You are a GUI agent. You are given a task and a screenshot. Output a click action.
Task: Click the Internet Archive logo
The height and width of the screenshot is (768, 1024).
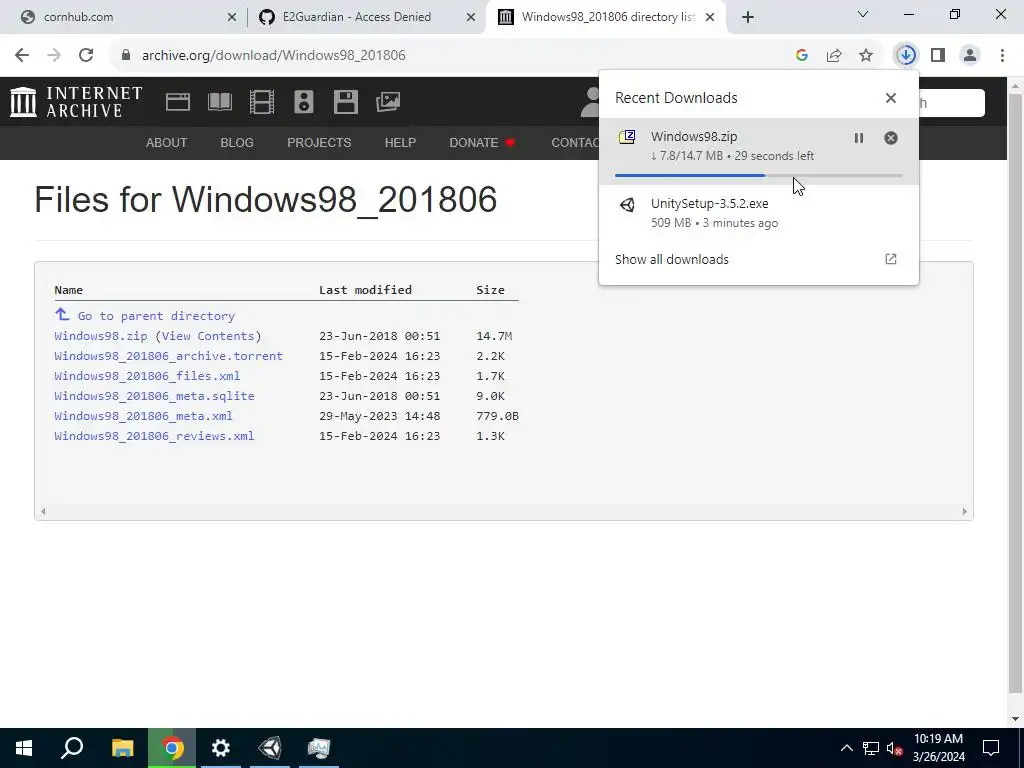76,103
